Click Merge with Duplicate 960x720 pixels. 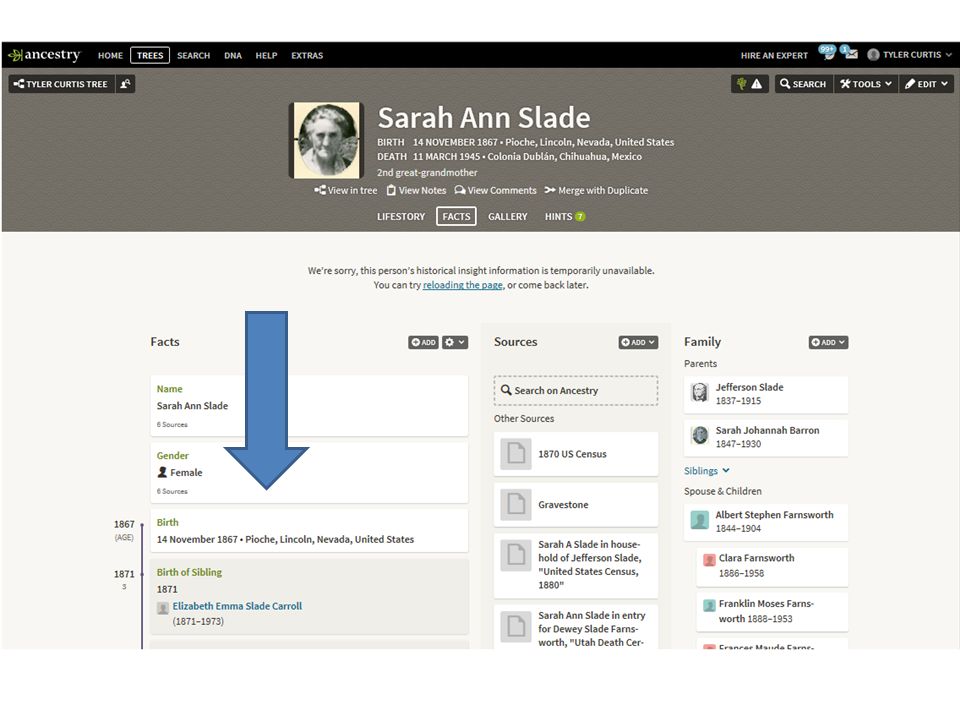(x=596, y=190)
